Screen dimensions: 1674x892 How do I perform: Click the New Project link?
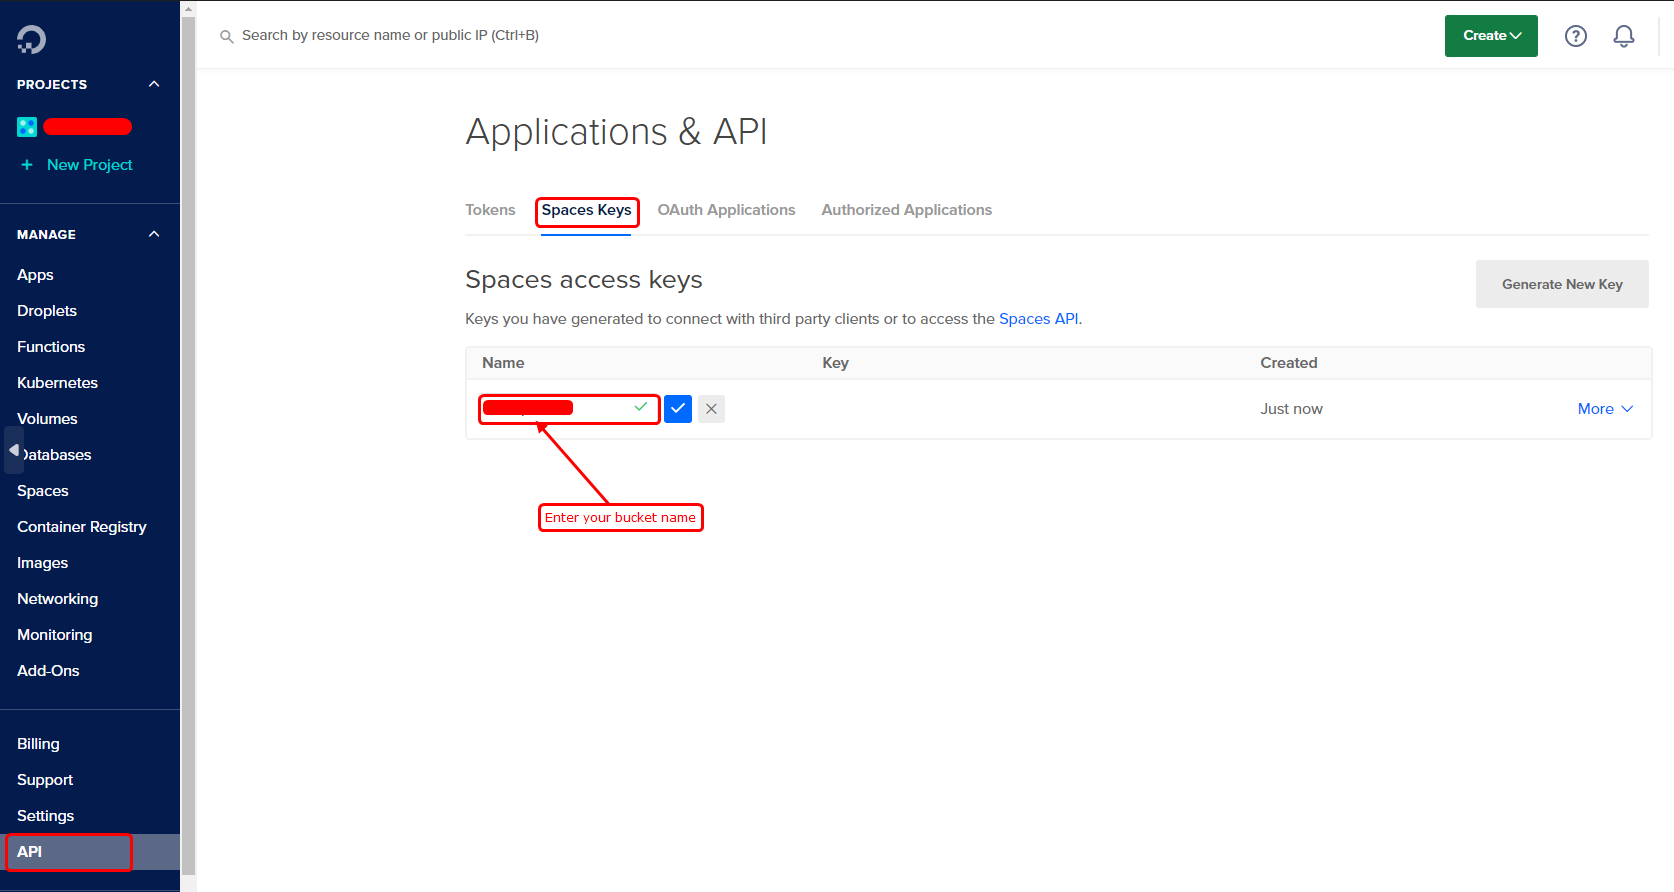click(x=89, y=165)
